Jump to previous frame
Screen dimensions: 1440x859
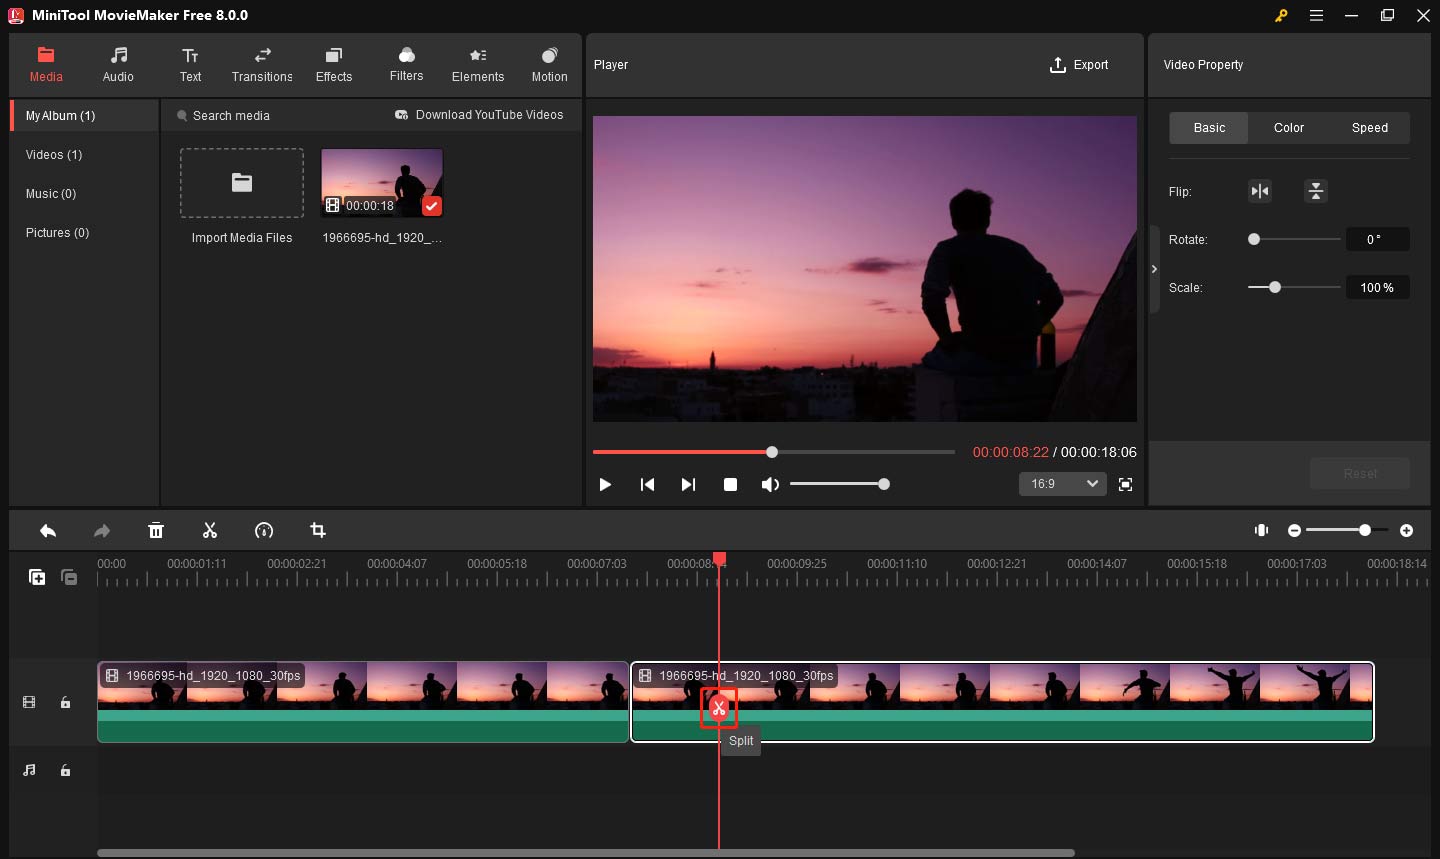(647, 484)
